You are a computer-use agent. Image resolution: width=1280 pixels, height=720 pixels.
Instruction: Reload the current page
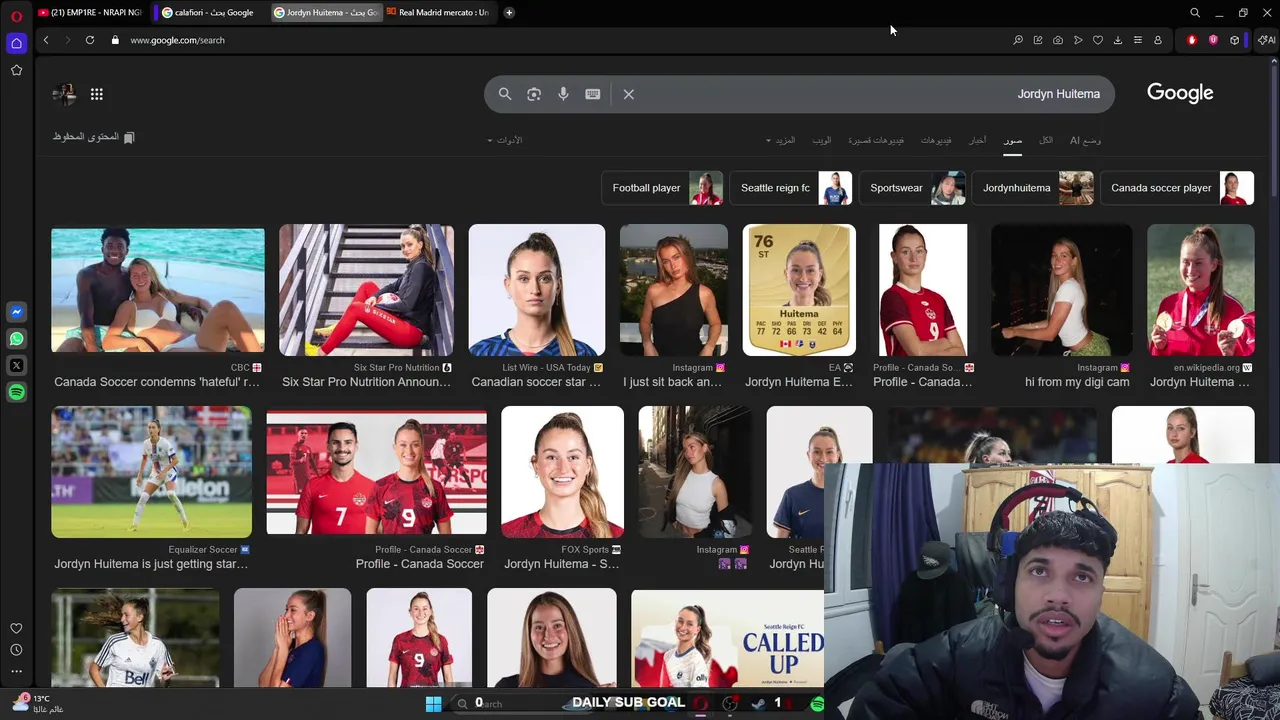[90, 40]
